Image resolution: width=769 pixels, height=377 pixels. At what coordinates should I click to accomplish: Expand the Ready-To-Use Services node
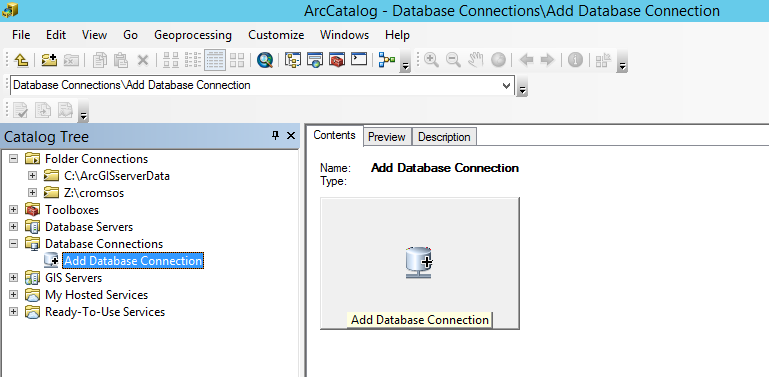[14, 312]
